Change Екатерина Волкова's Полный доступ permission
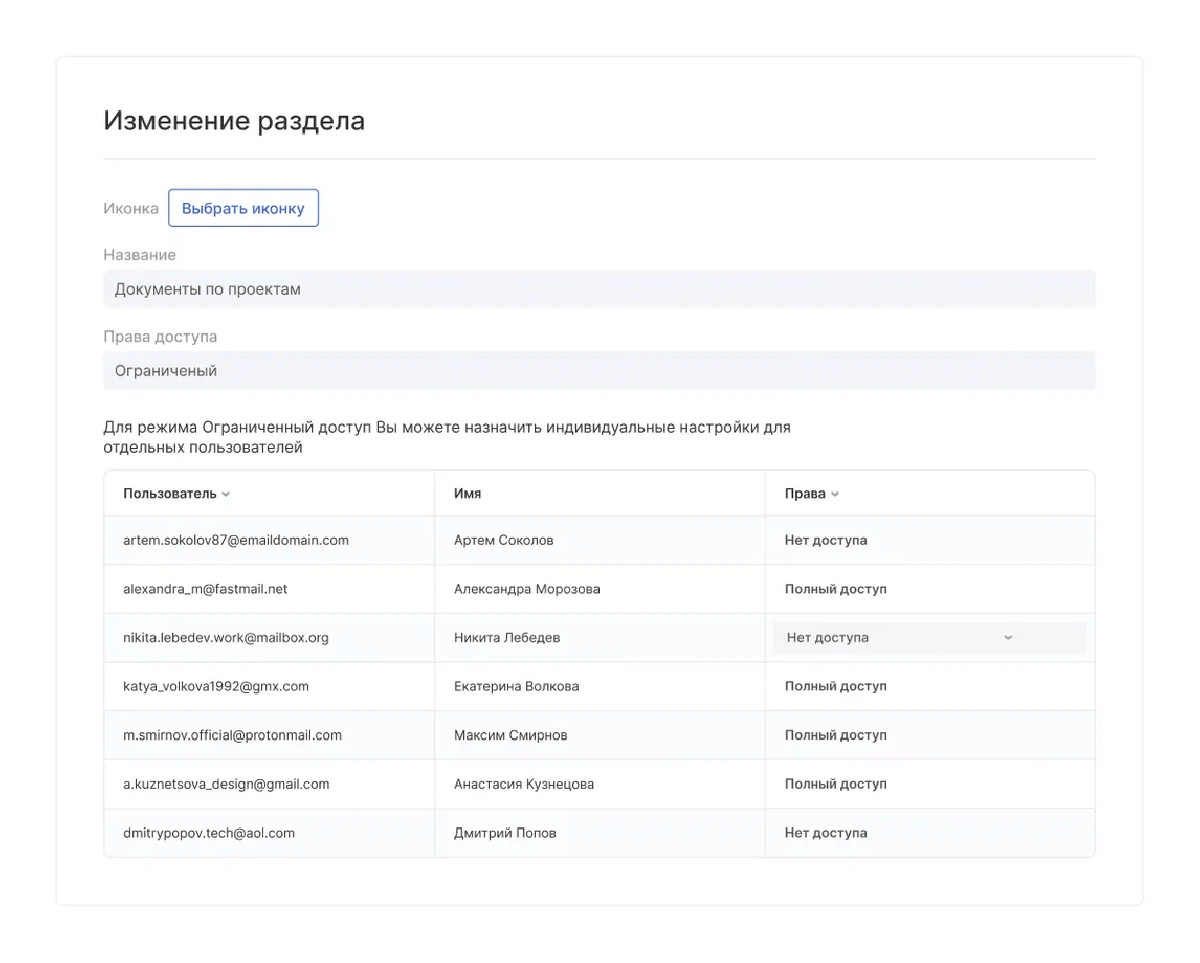1200x963 pixels. click(x=835, y=686)
